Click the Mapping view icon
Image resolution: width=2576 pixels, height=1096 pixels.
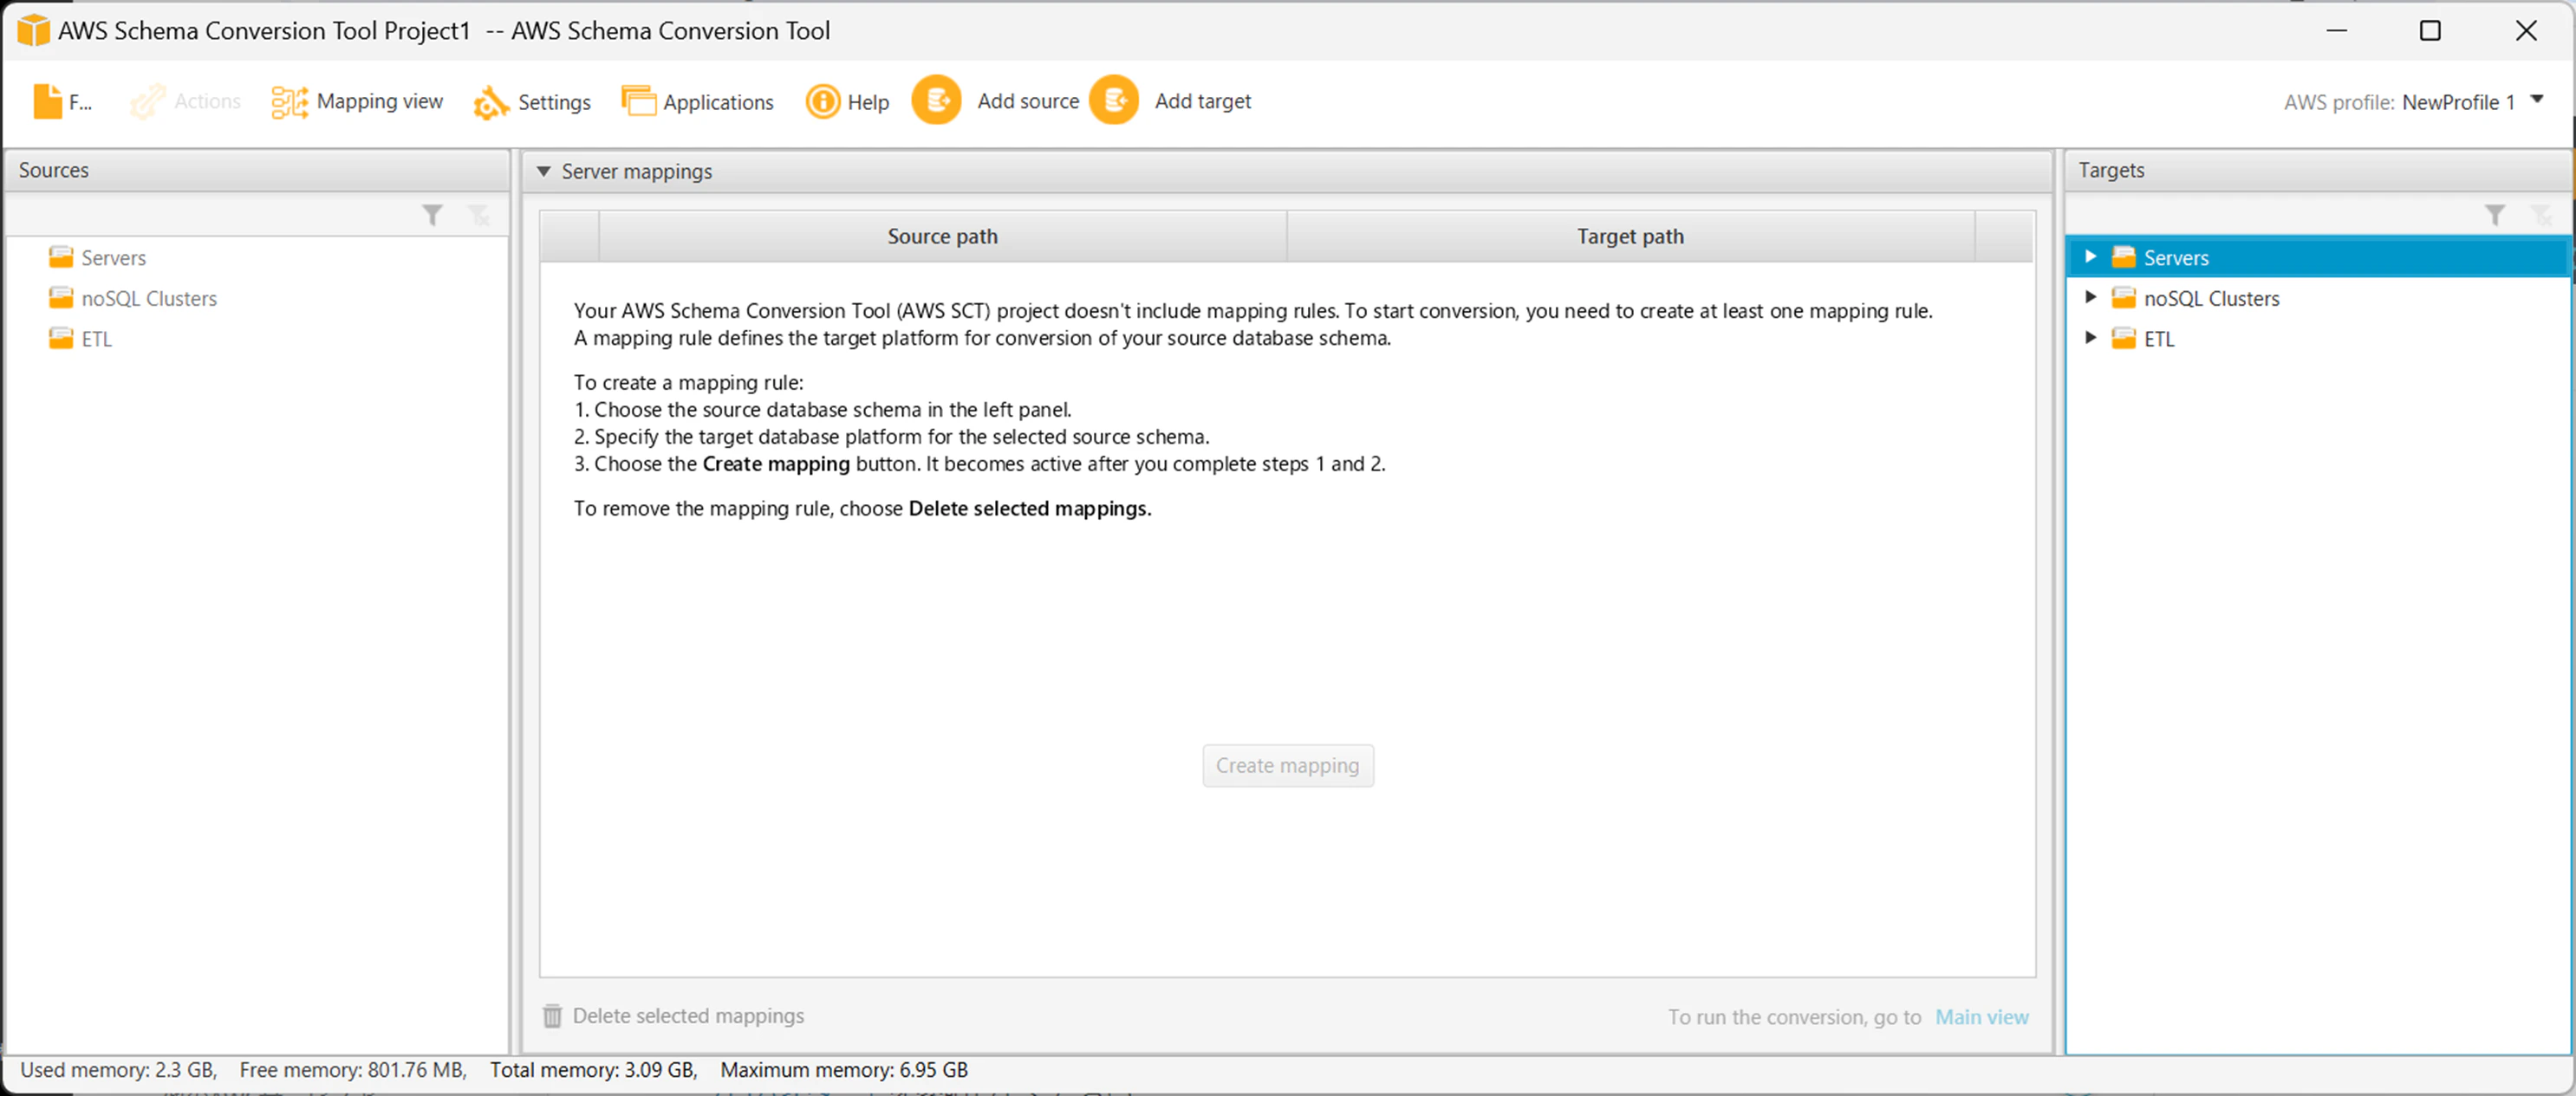pyautogui.click(x=290, y=101)
